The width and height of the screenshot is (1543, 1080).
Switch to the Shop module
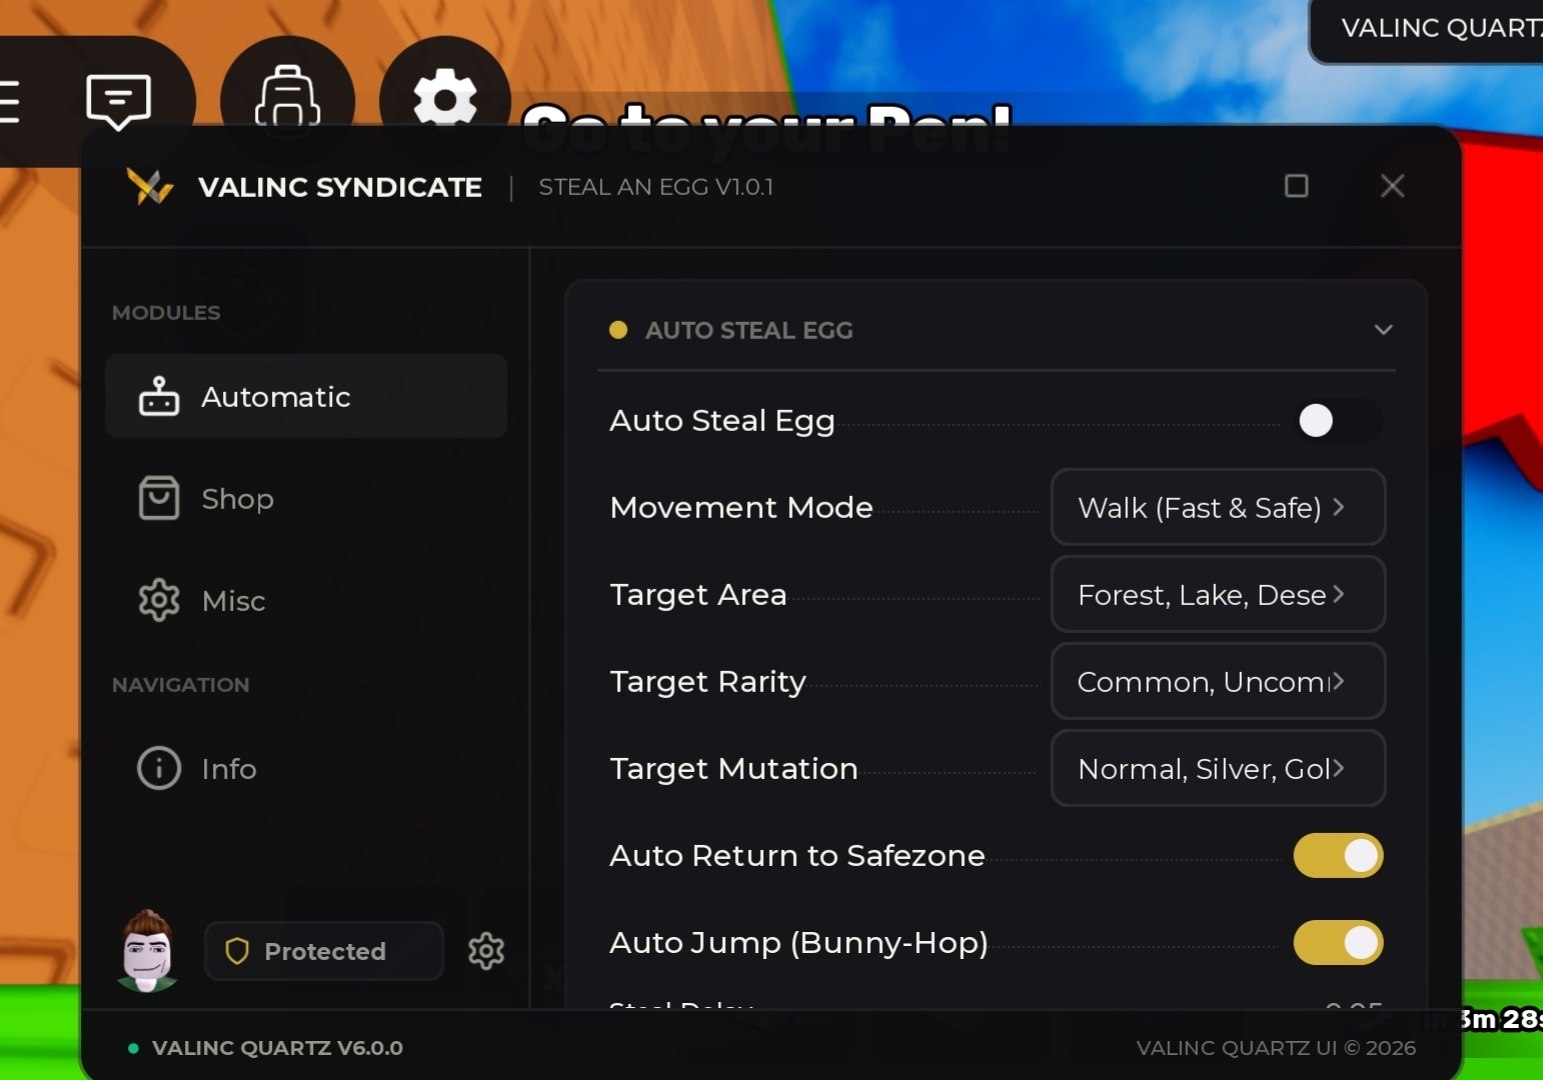306,498
